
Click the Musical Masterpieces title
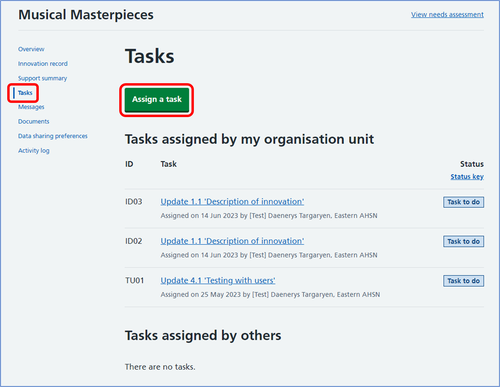[86, 15]
